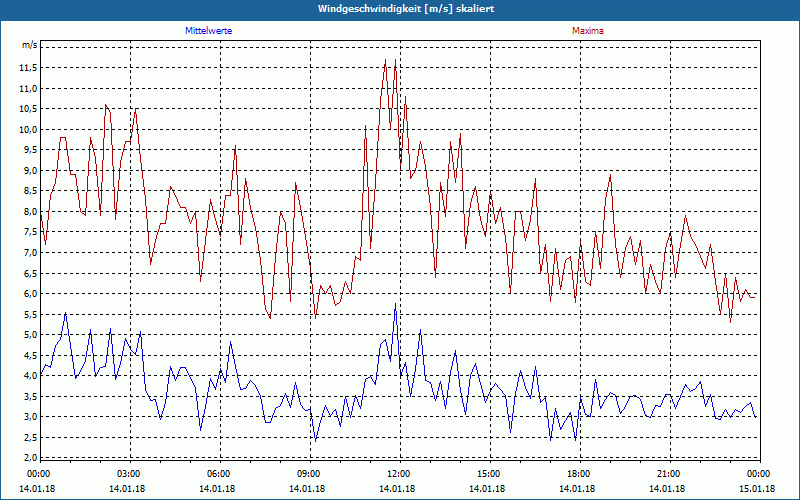Screen dimensions: 800x500
Task: Select the 5,0 y-axis value
Action: [x=31, y=335]
